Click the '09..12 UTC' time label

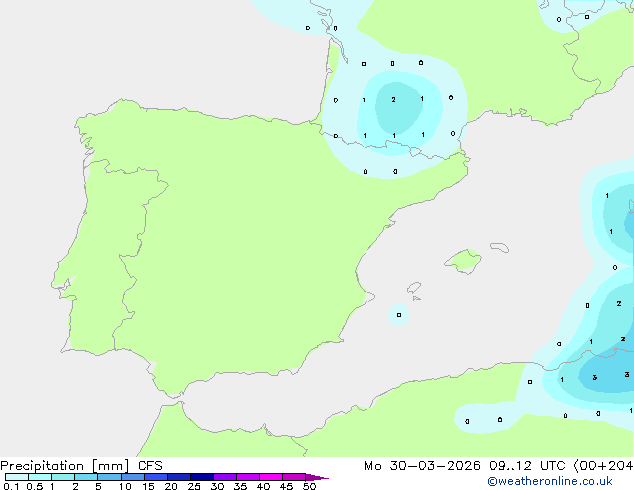tap(526, 466)
